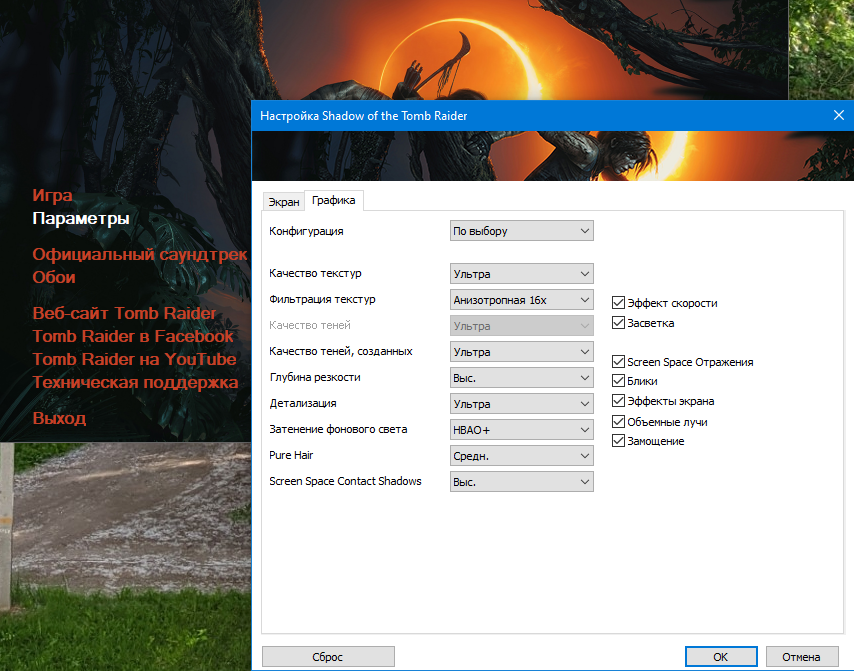Screen dimensions: 854x671
Task: Switch to the Экран tab
Action: (x=283, y=202)
